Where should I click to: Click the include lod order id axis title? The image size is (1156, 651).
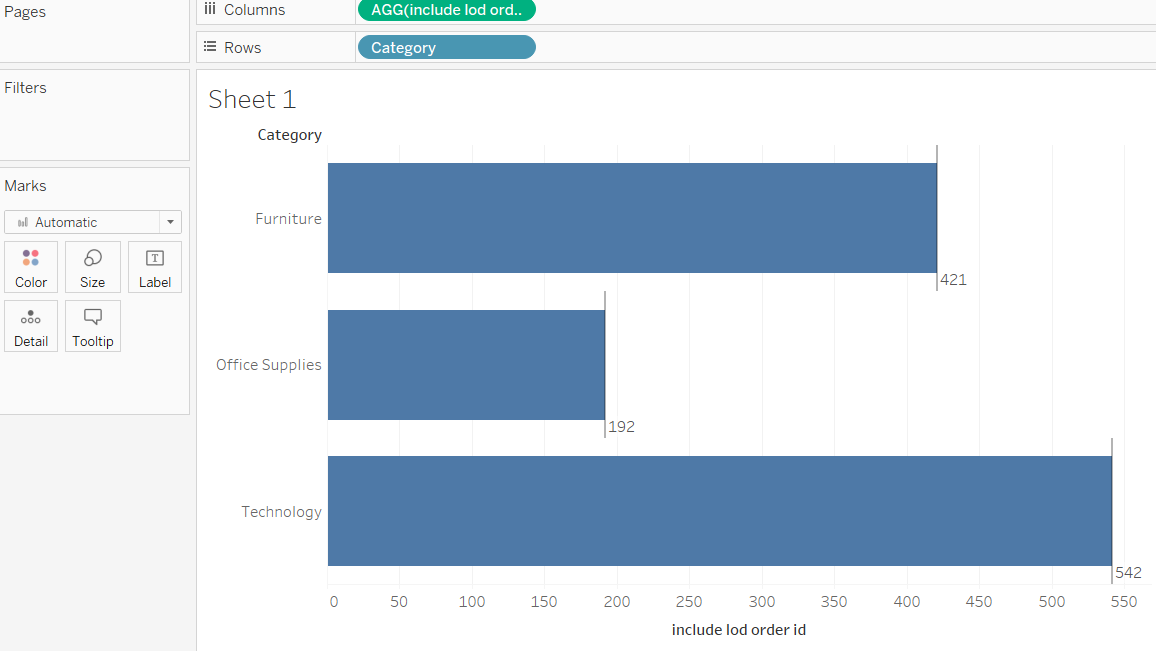739,630
